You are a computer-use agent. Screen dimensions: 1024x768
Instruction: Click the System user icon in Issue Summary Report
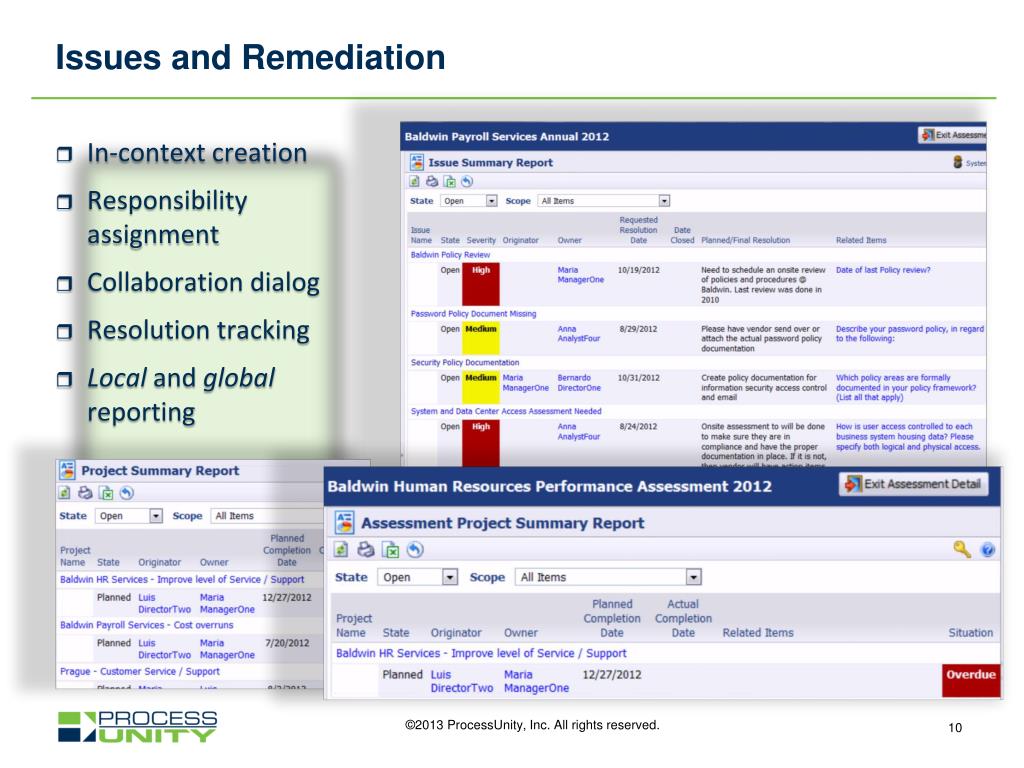pyautogui.click(x=957, y=162)
